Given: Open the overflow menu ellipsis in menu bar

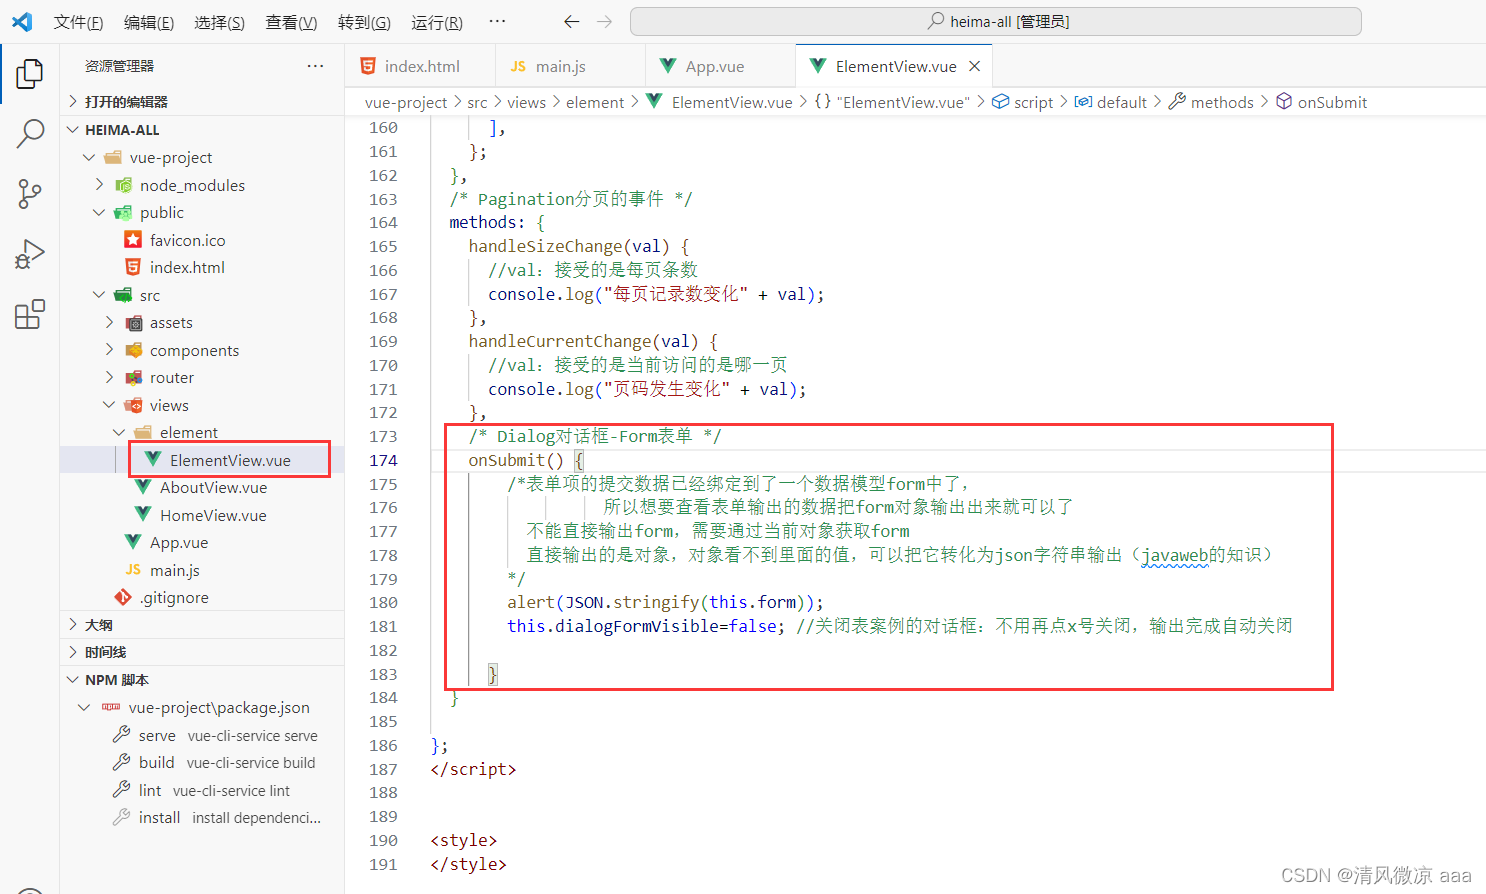Looking at the screenshot, I should tap(497, 21).
